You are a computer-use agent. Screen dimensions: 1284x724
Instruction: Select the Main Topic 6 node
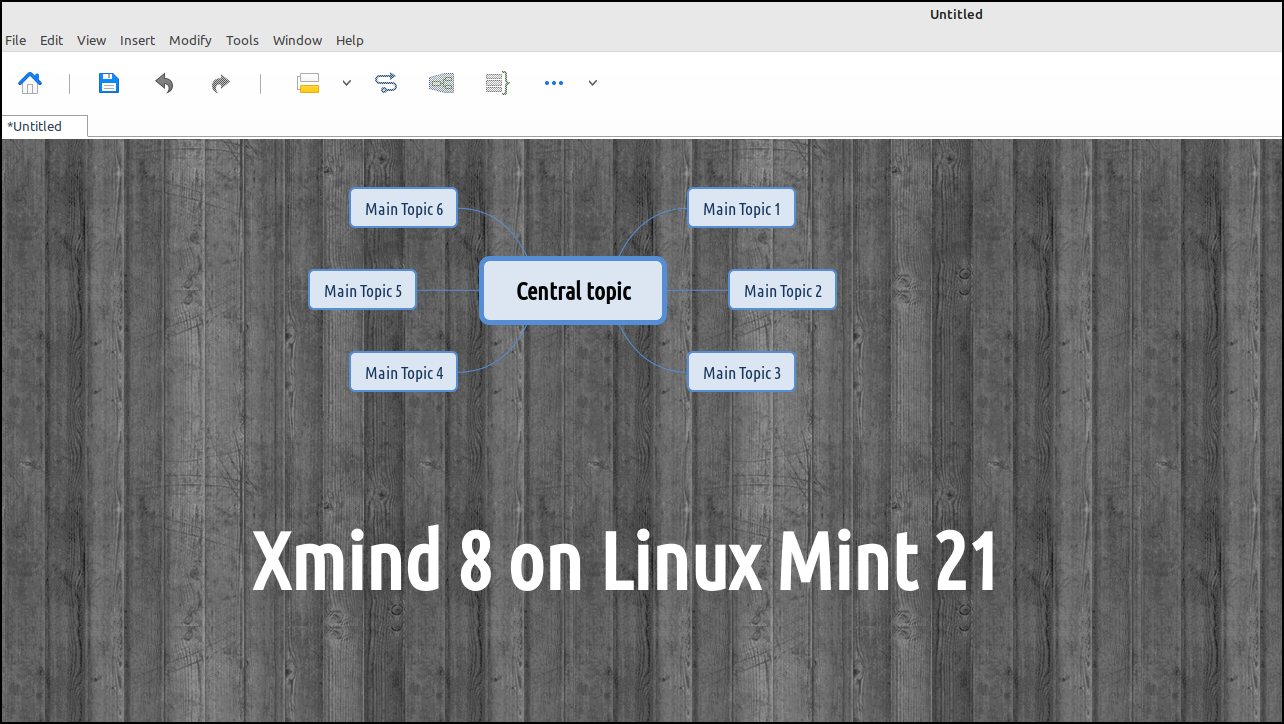[404, 208]
